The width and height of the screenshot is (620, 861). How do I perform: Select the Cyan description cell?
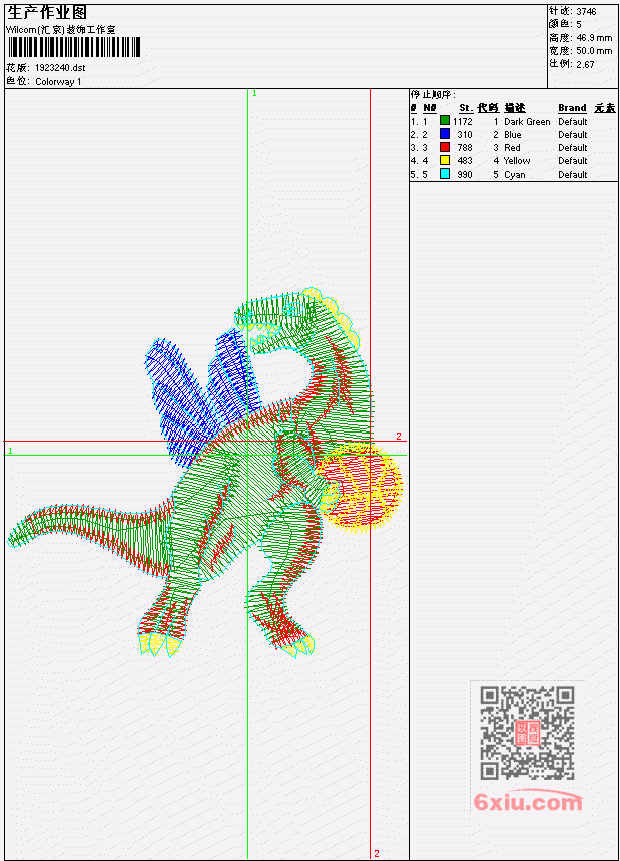(515, 175)
